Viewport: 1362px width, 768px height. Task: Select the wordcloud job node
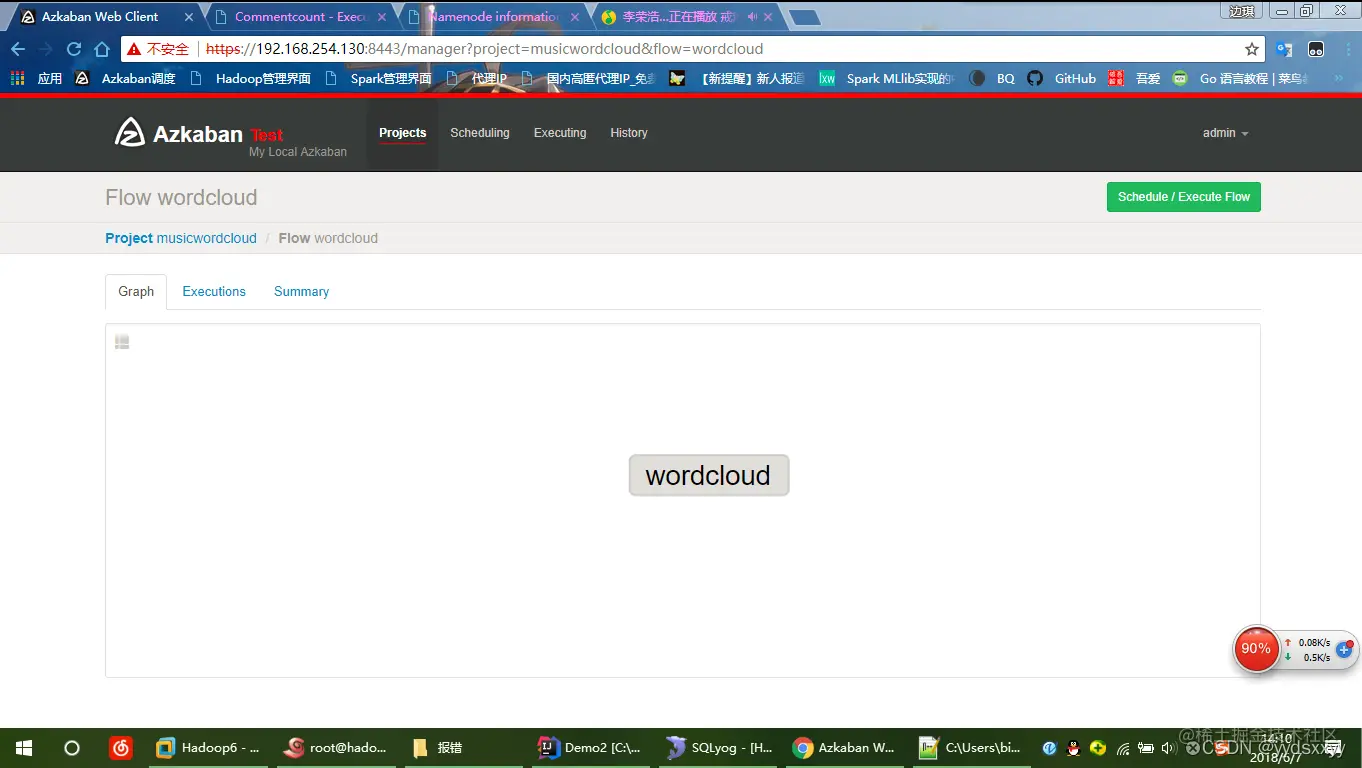[x=709, y=475]
